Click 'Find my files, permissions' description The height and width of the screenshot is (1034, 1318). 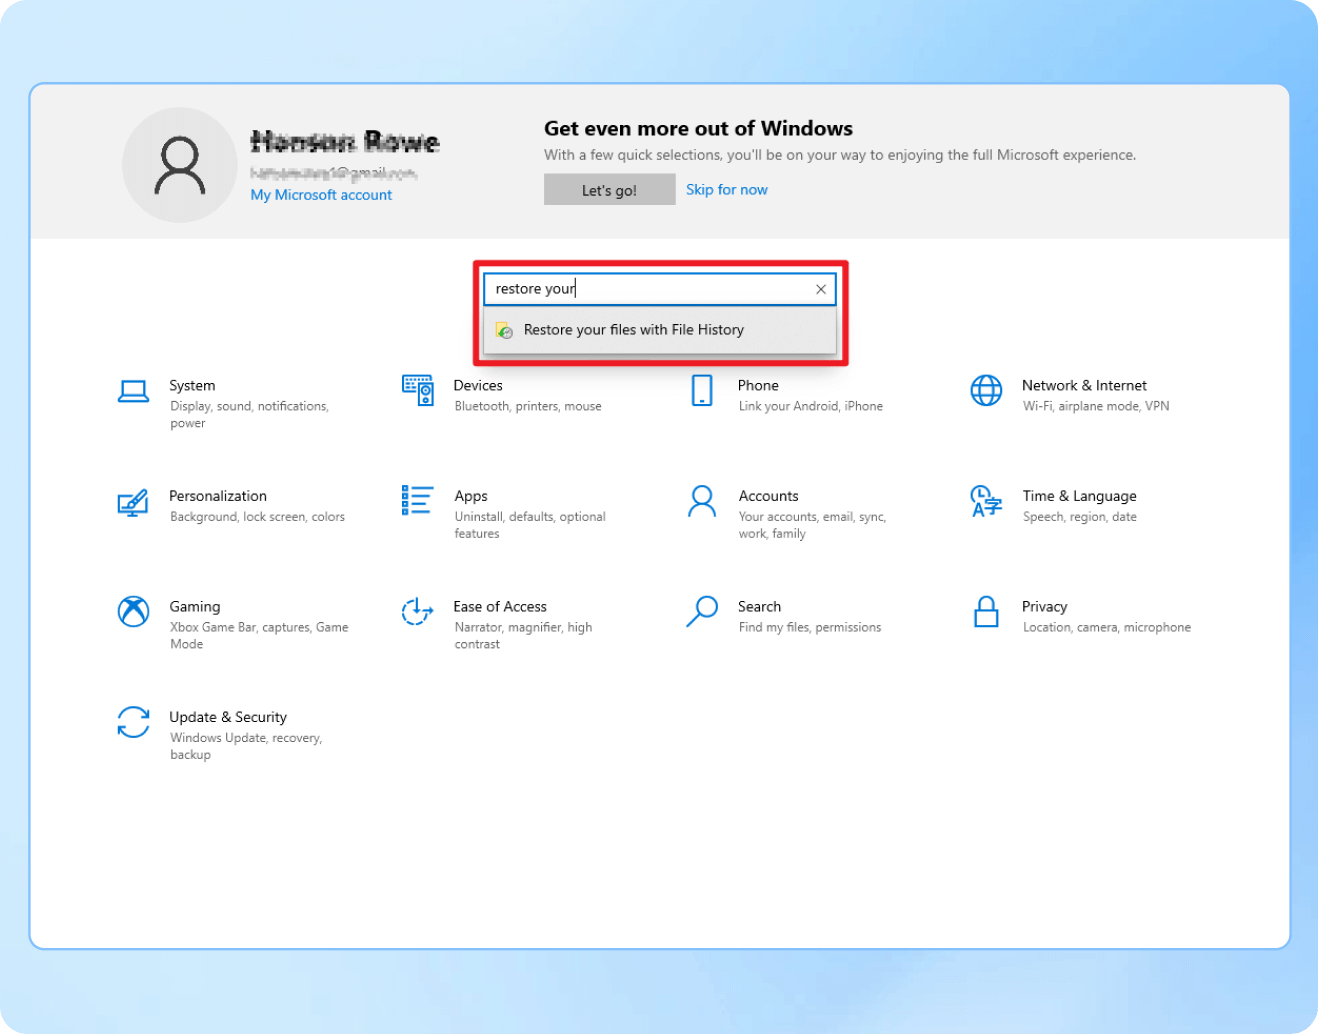810,627
